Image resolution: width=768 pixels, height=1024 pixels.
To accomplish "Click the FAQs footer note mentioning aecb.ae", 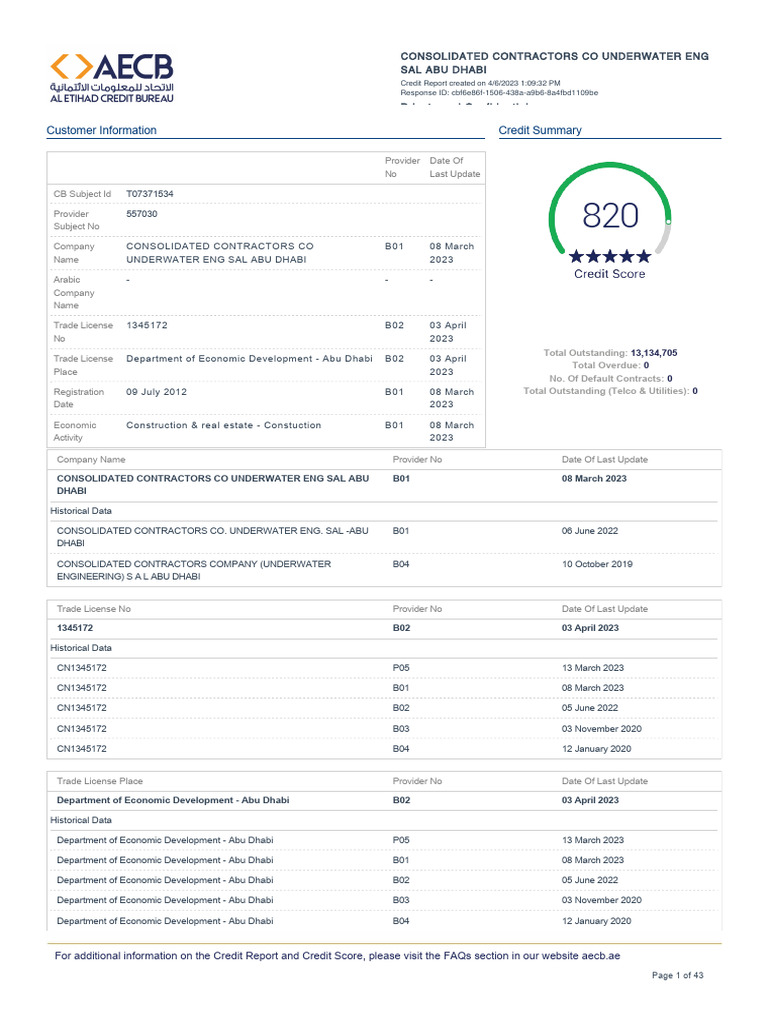I will [338, 955].
